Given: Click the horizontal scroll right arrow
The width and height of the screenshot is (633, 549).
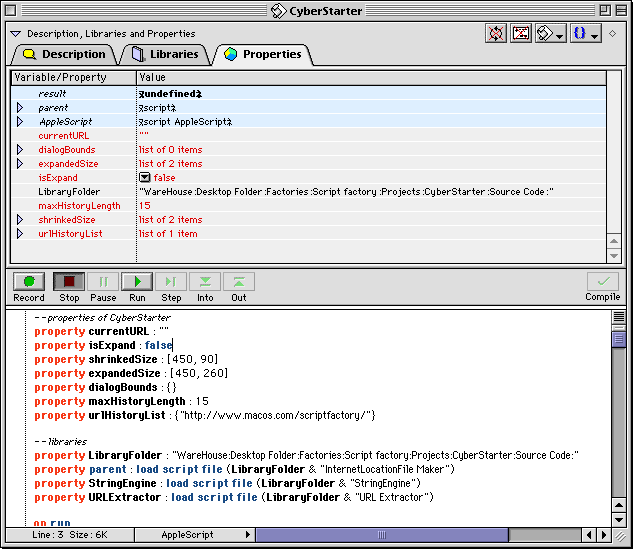Looking at the screenshot, I should 604,535.
